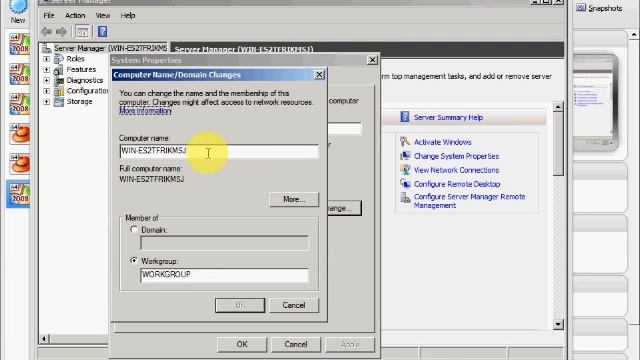The width and height of the screenshot is (640, 360).
Task: Click the Configuration icon in the tree
Action: (59, 91)
